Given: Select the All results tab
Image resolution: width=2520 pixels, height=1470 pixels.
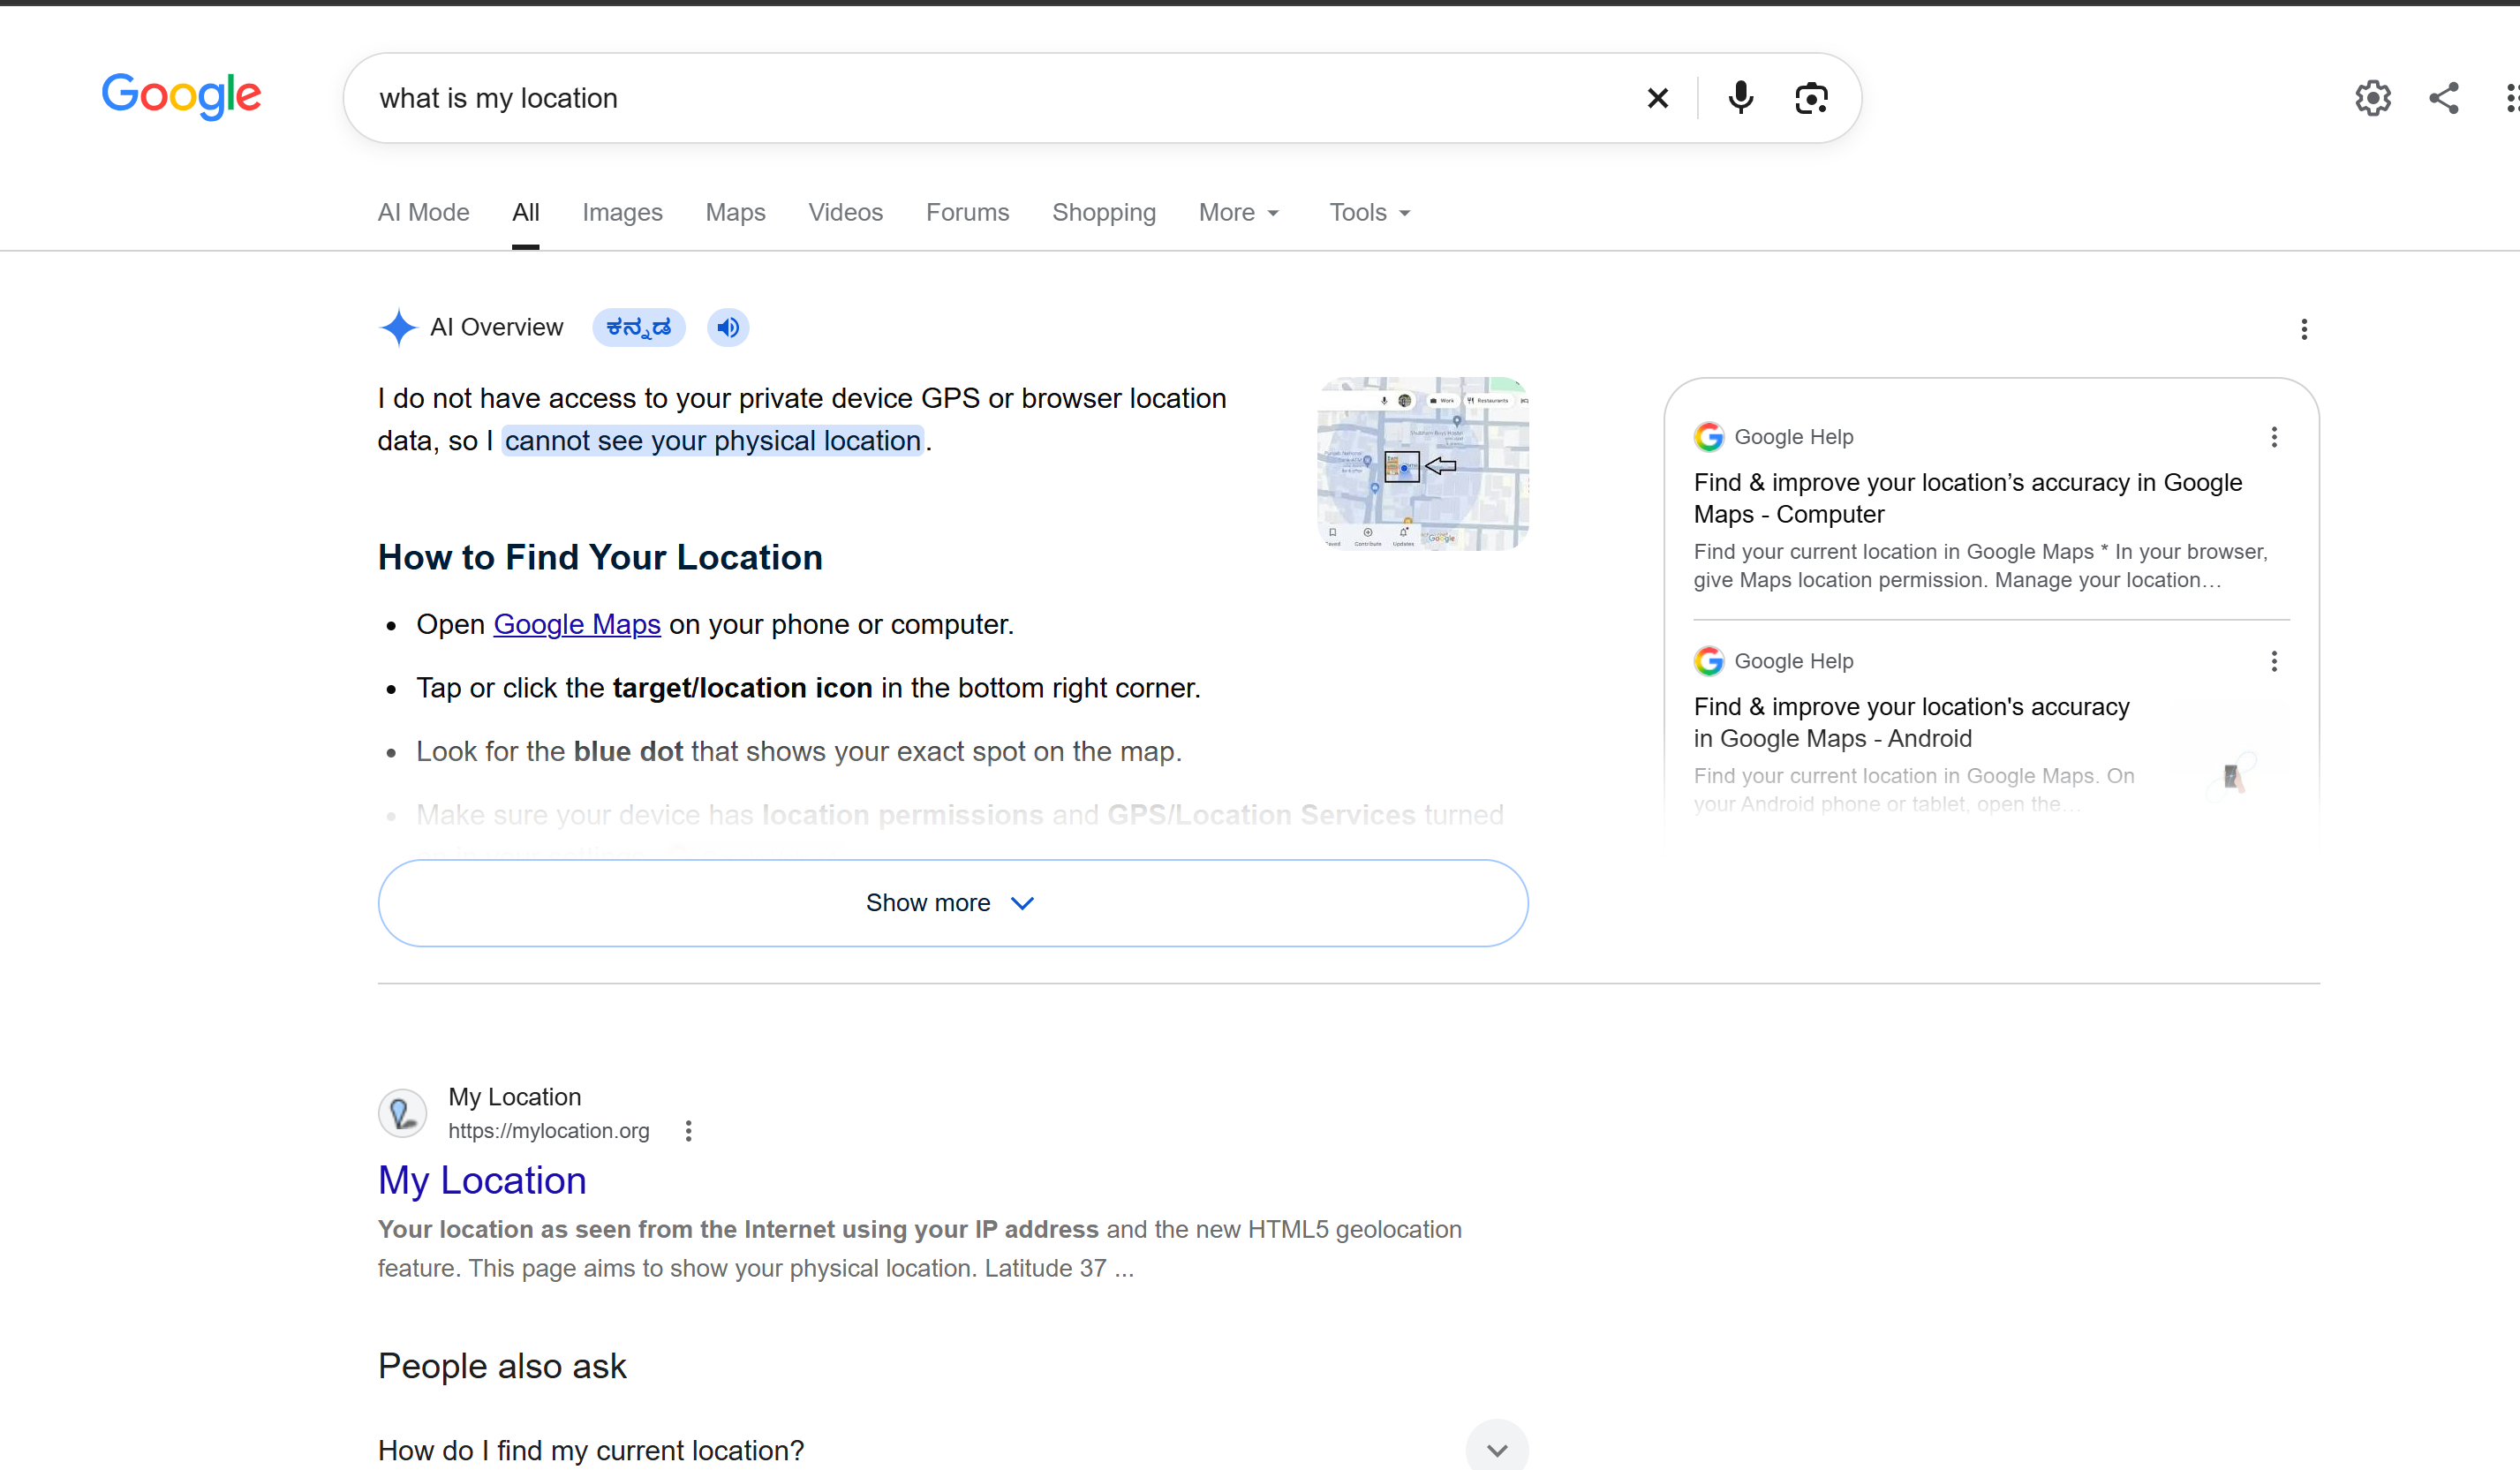Looking at the screenshot, I should (x=525, y=212).
